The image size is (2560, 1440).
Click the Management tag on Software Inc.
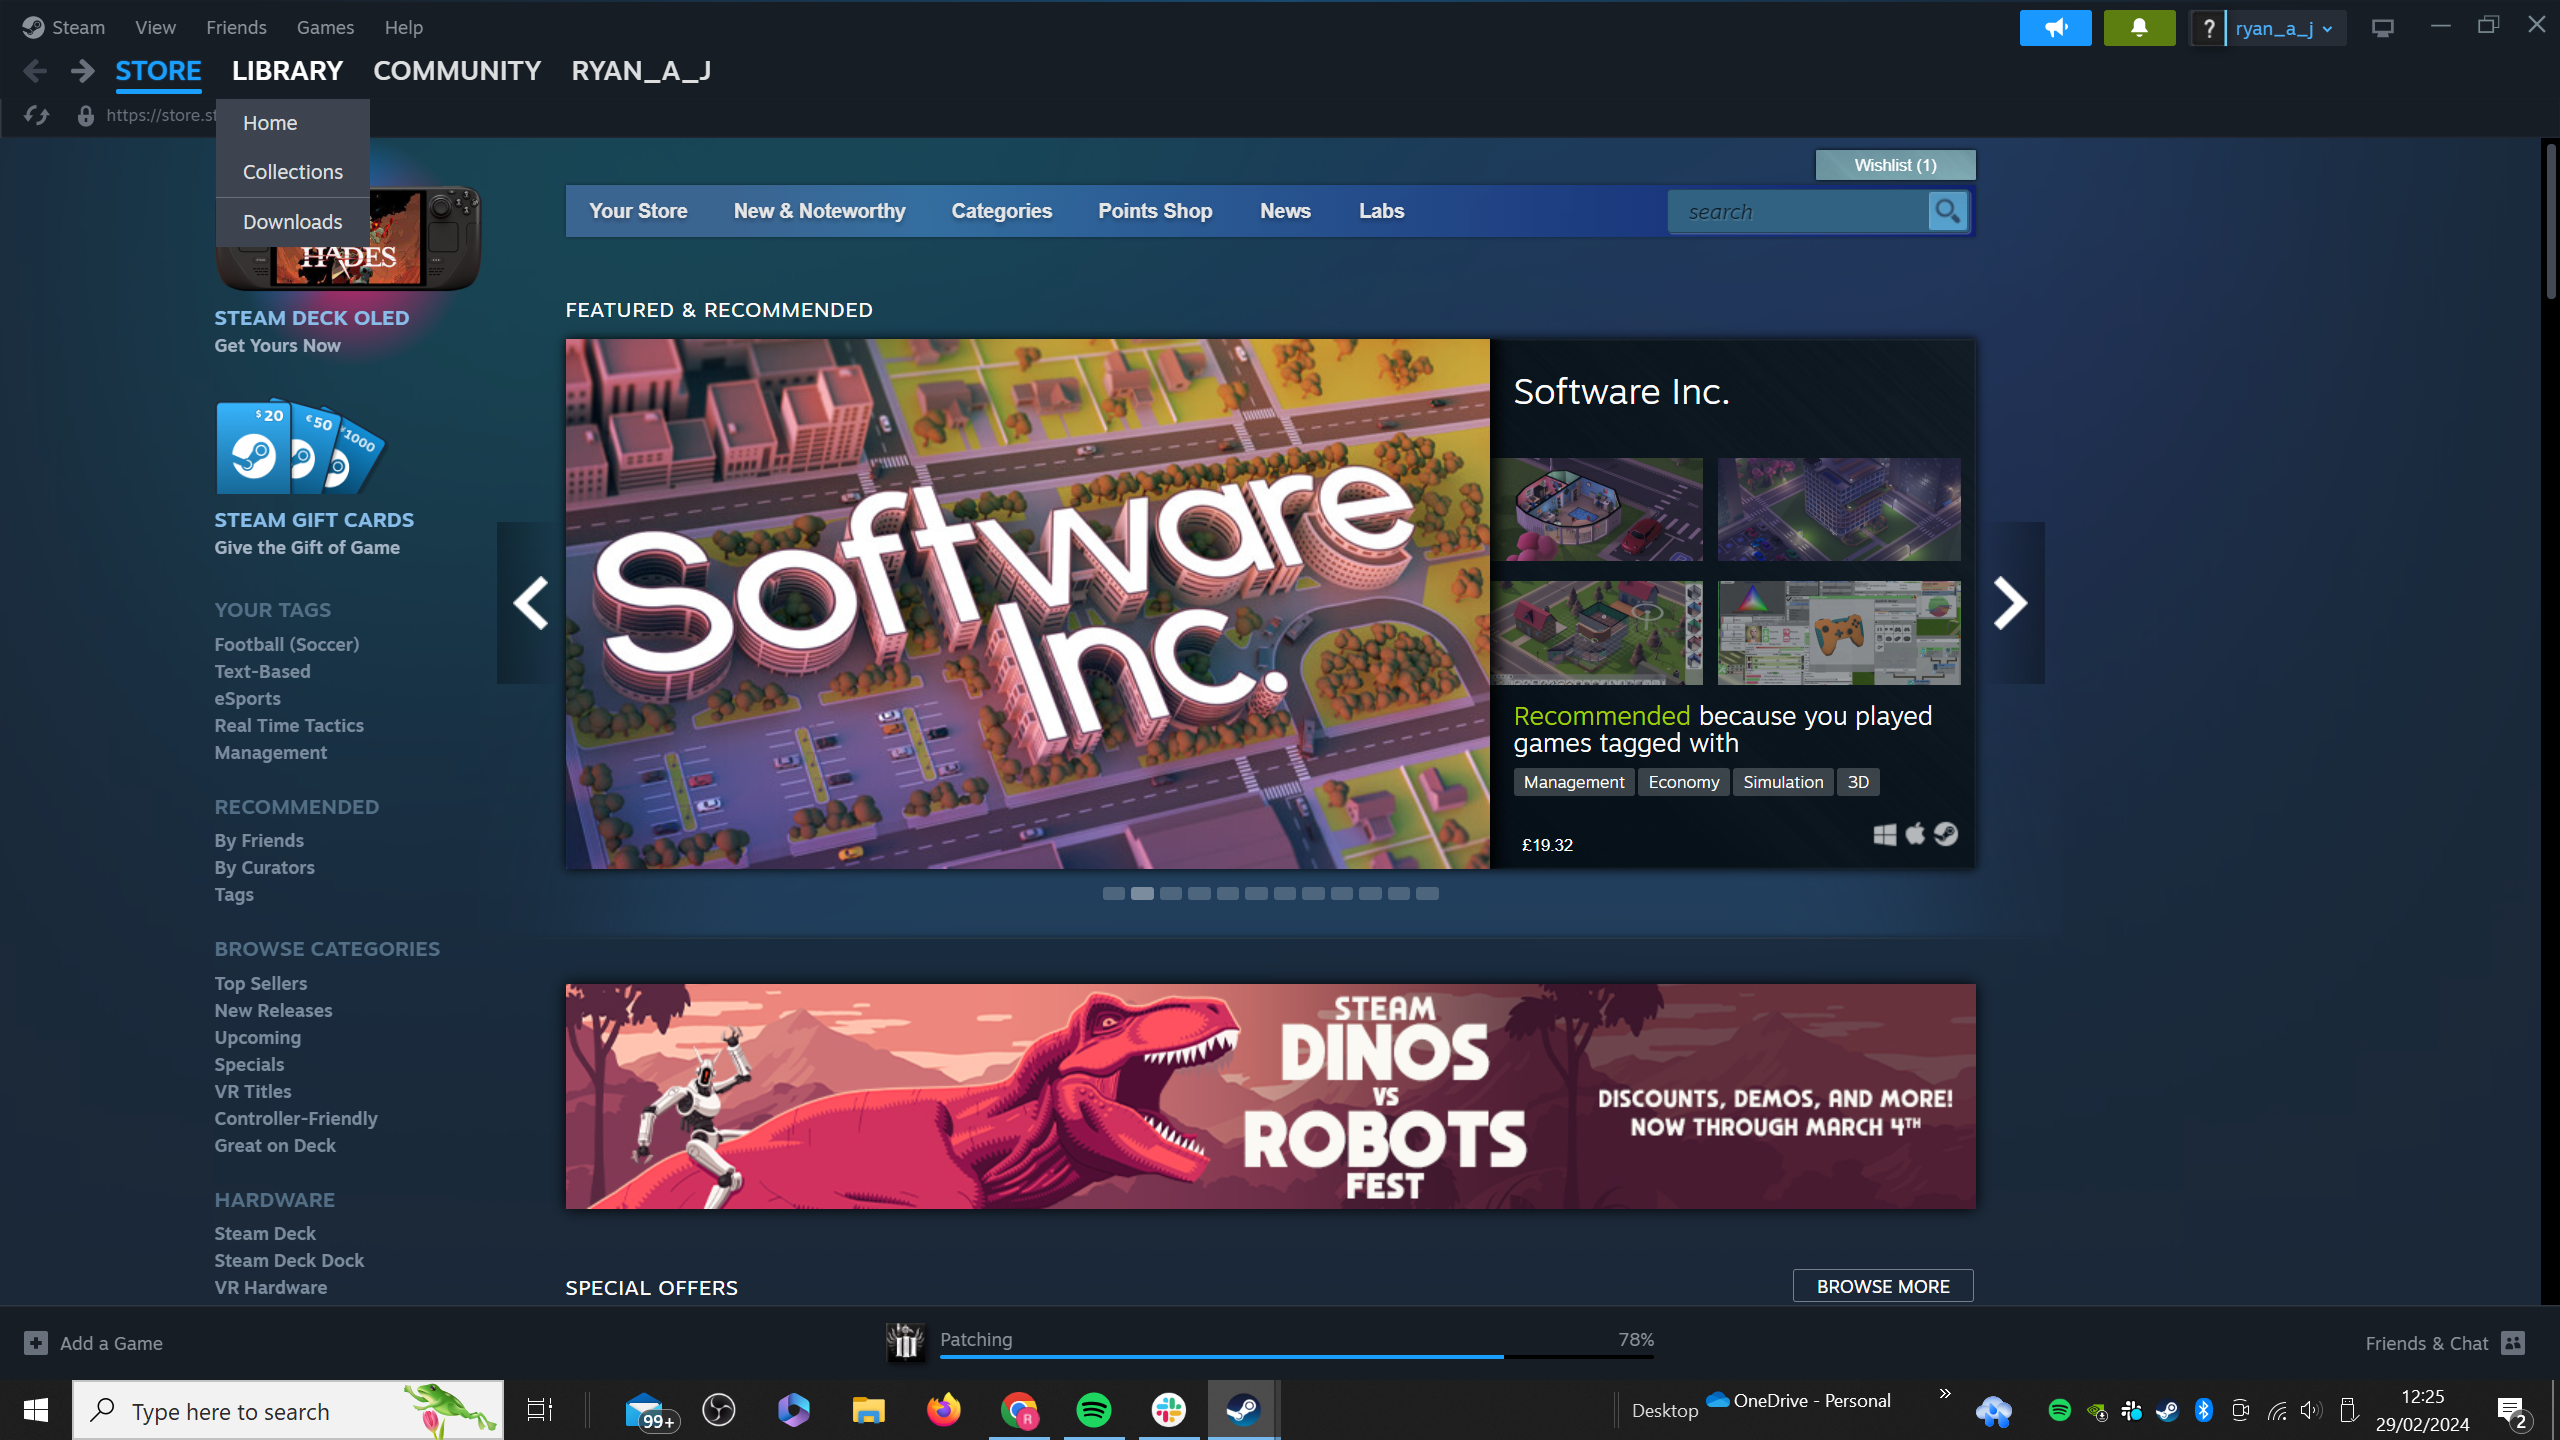[x=1574, y=782]
